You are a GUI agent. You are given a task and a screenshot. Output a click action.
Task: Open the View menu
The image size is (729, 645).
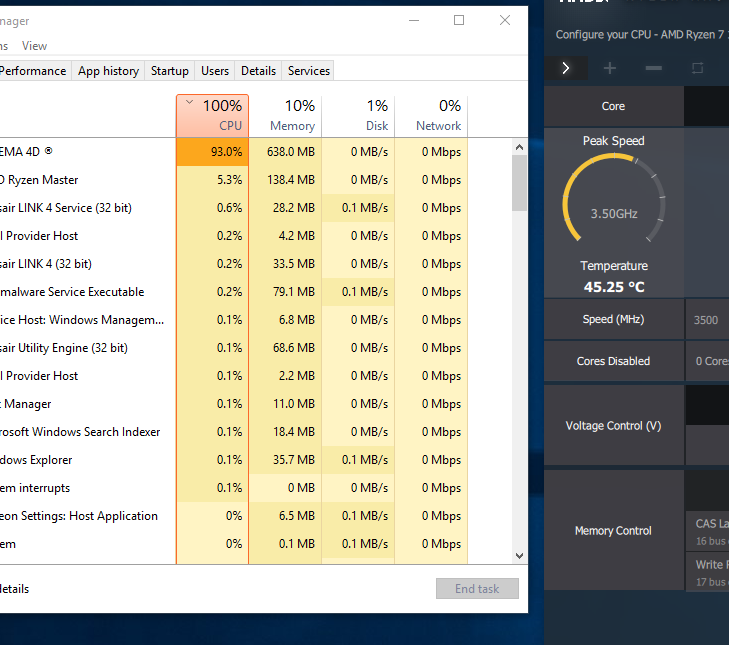[34, 46]
